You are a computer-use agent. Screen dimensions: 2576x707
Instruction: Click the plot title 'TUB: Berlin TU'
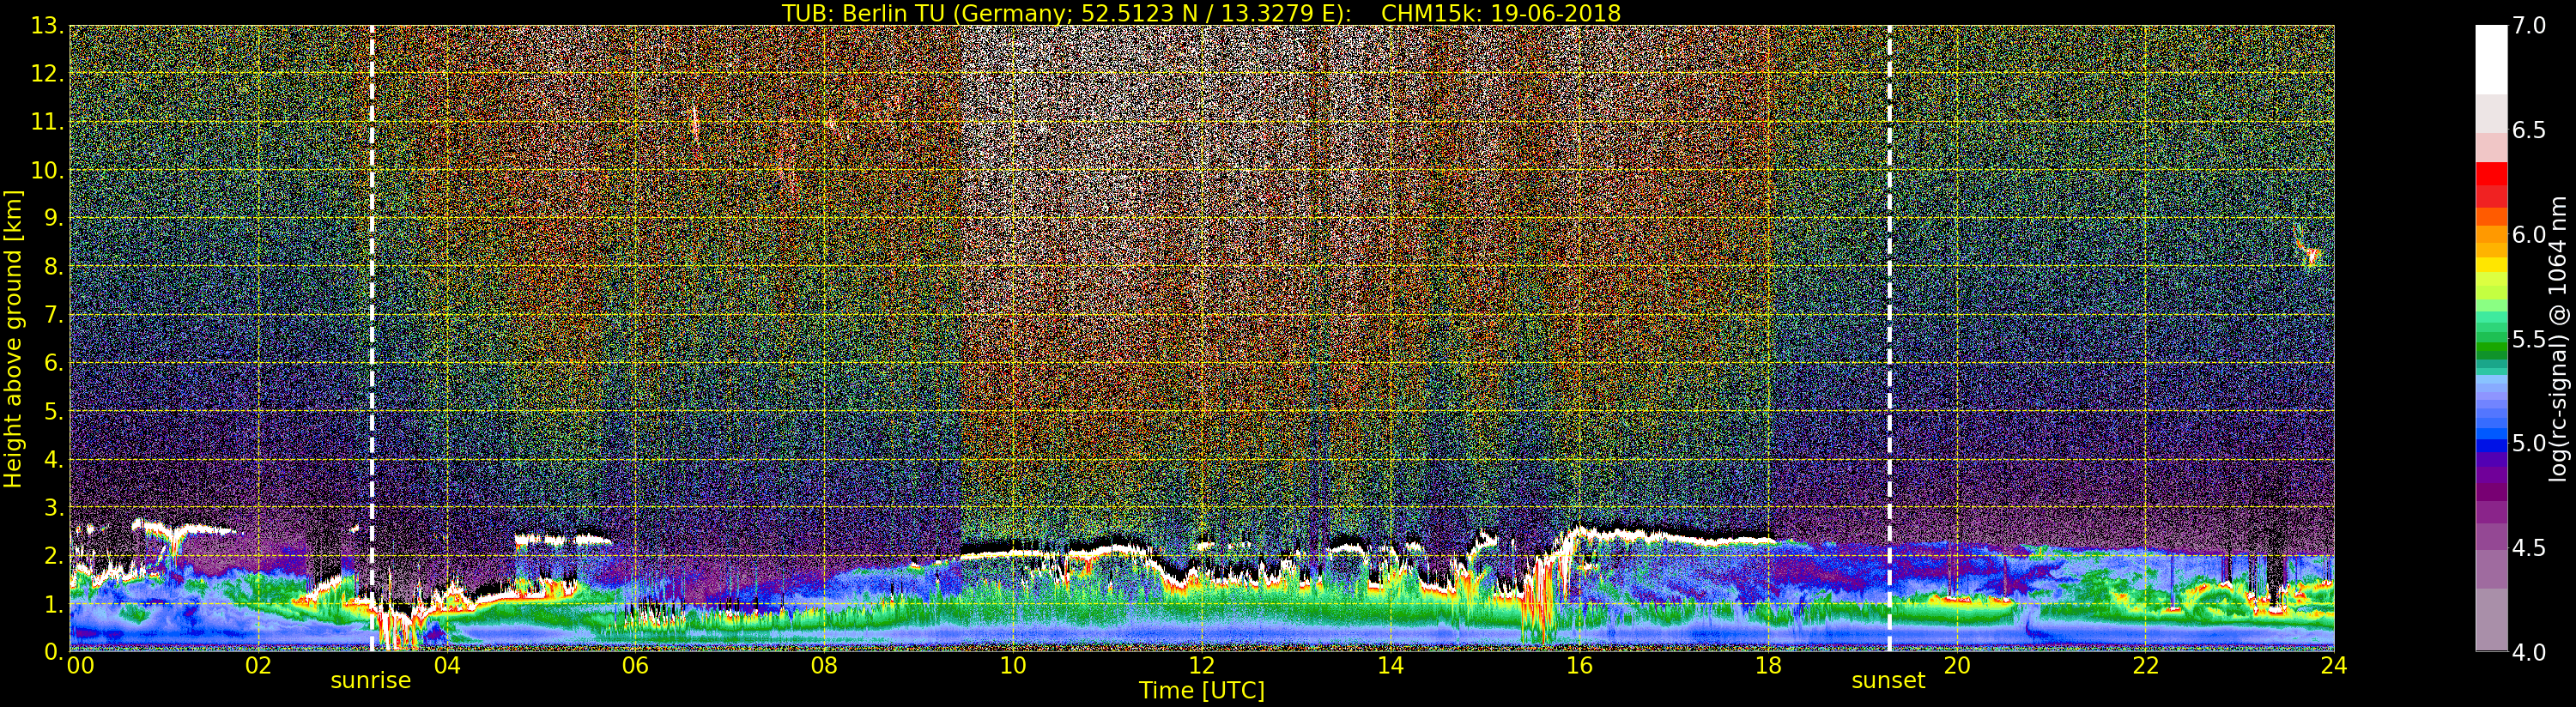pyautogui.click(x=863, y=13)
